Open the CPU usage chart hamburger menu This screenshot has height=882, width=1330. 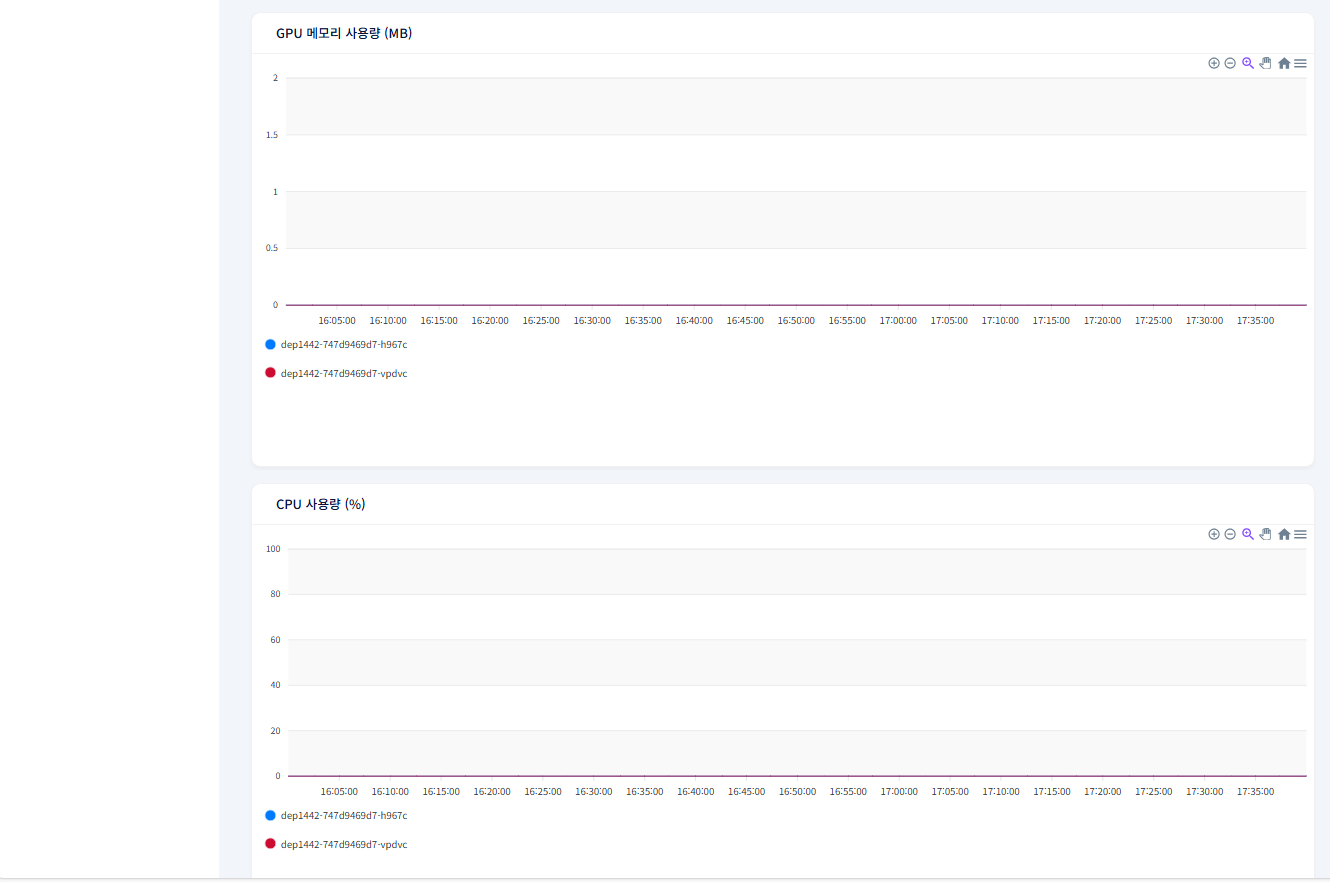(x=1300, y=534)
